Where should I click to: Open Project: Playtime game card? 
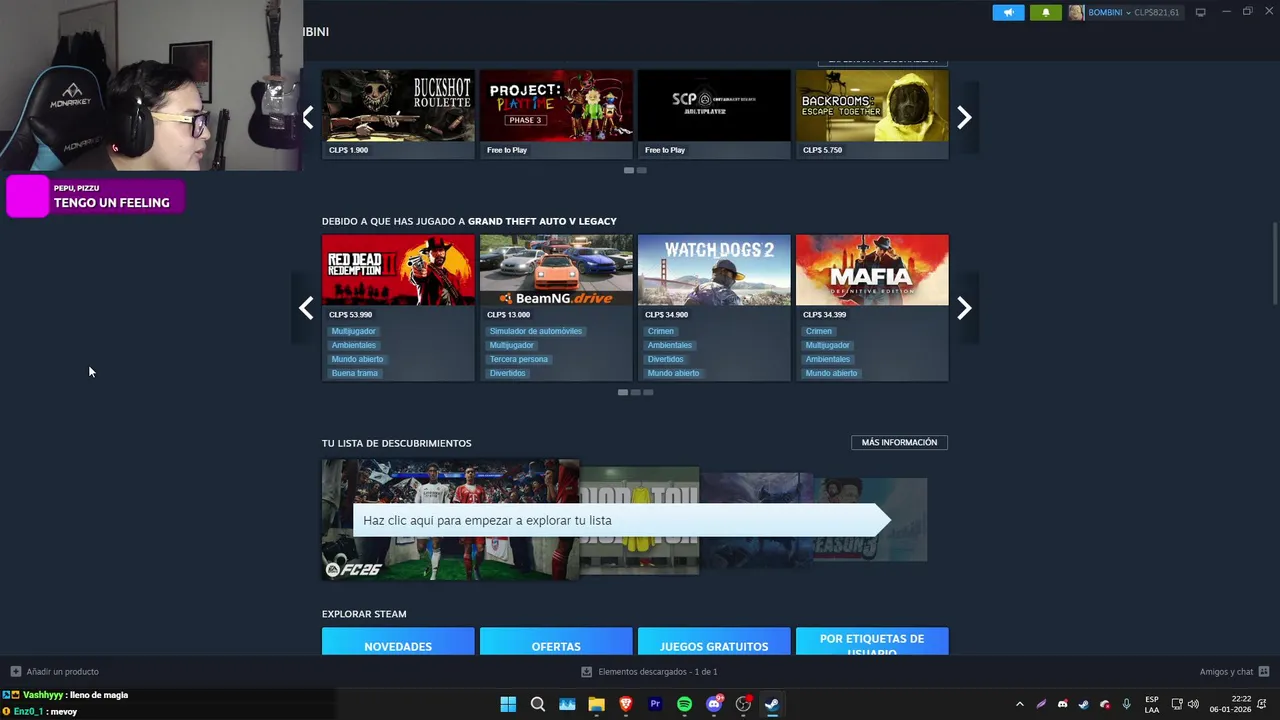(556, 113)
